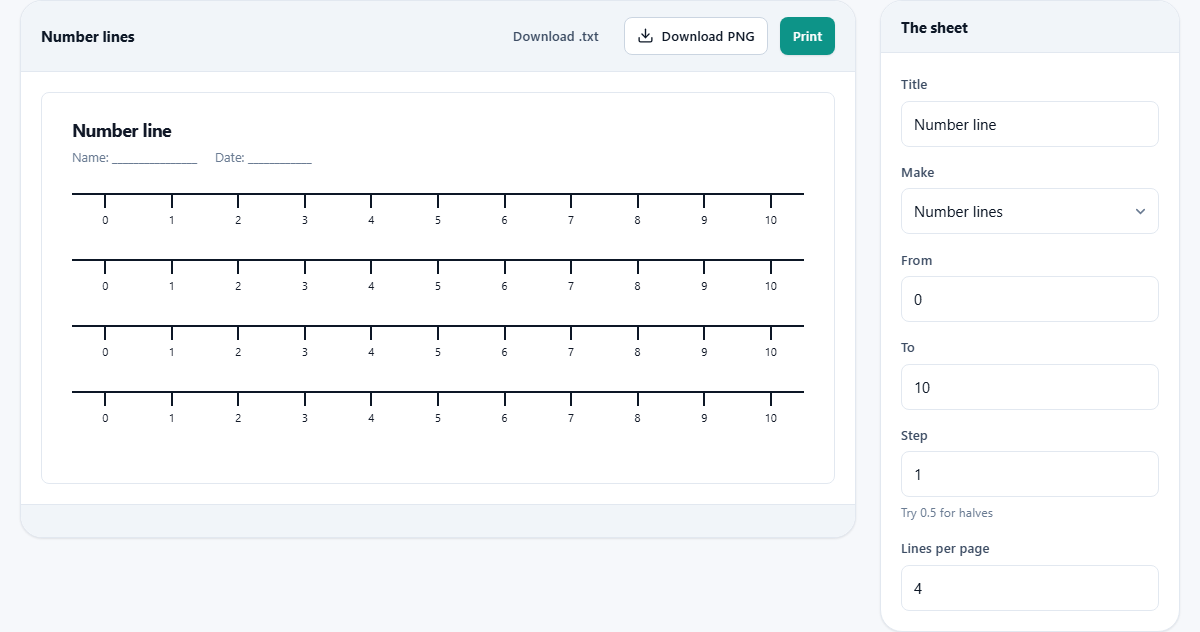1200x632 pixels.
Task: Click the 'To' label above value 10
Action: point(908,348)
